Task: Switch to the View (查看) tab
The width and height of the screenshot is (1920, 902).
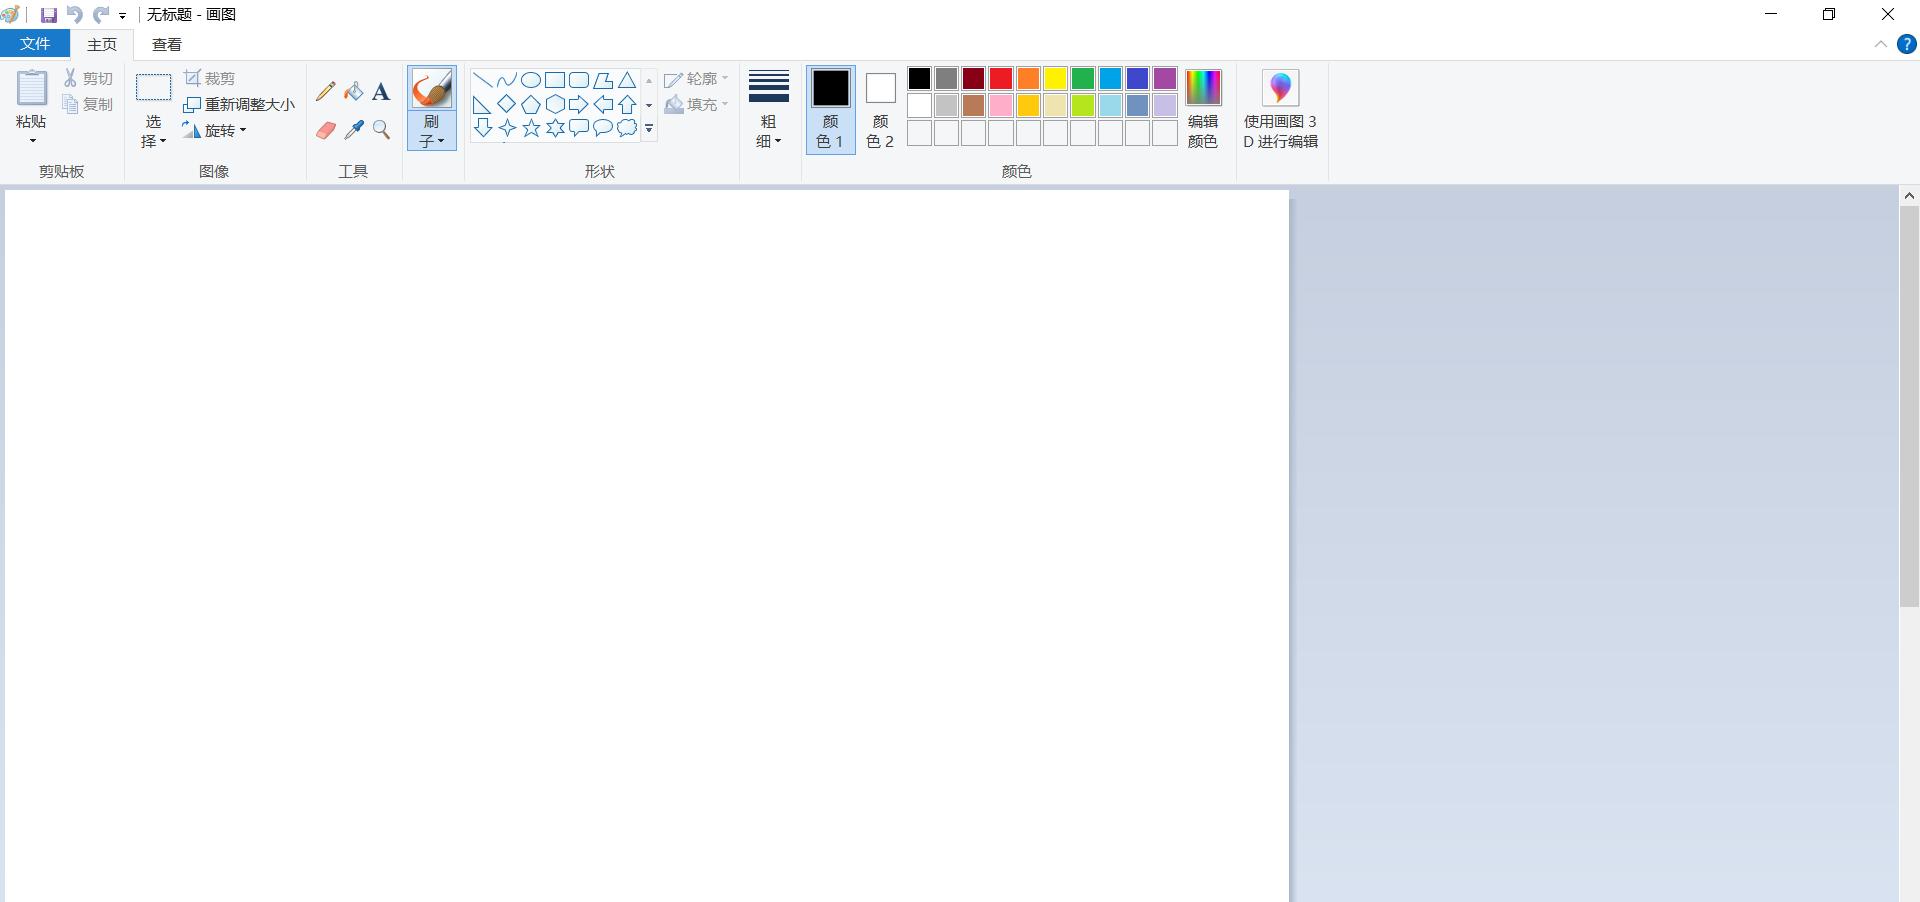Action: [166, 44]
